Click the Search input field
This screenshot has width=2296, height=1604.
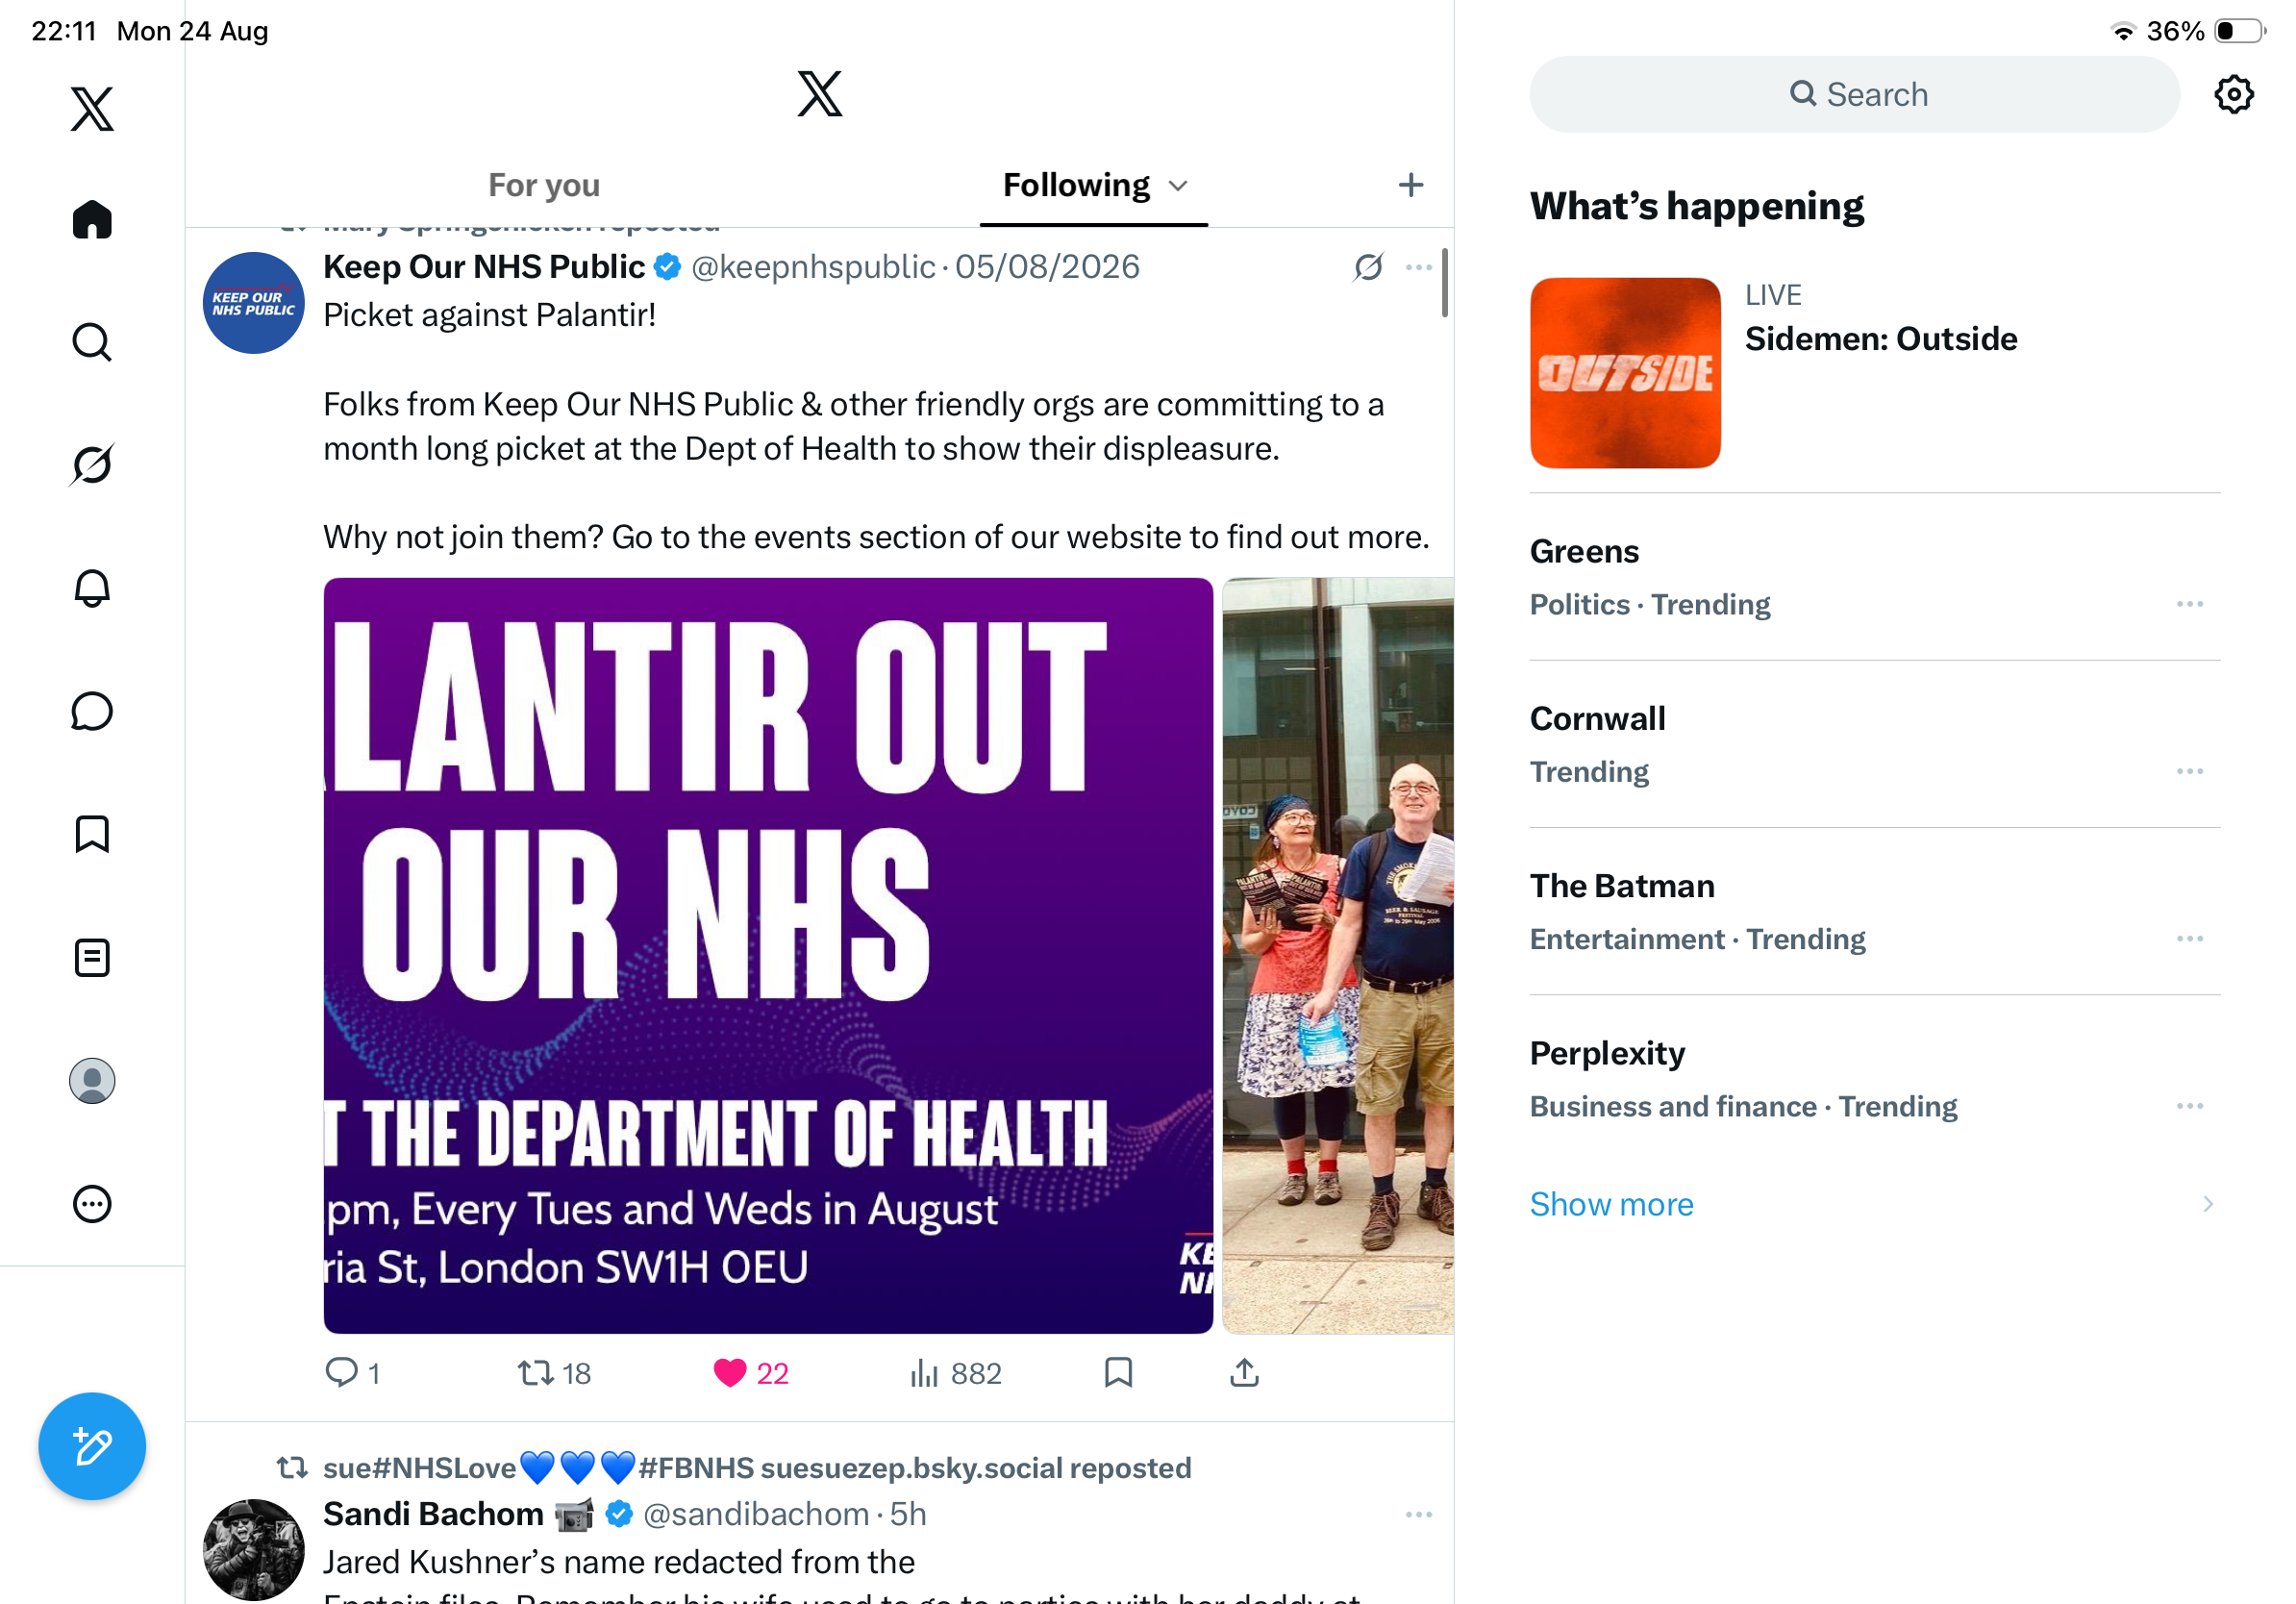pyautogui.click(x=1853, y=94)
